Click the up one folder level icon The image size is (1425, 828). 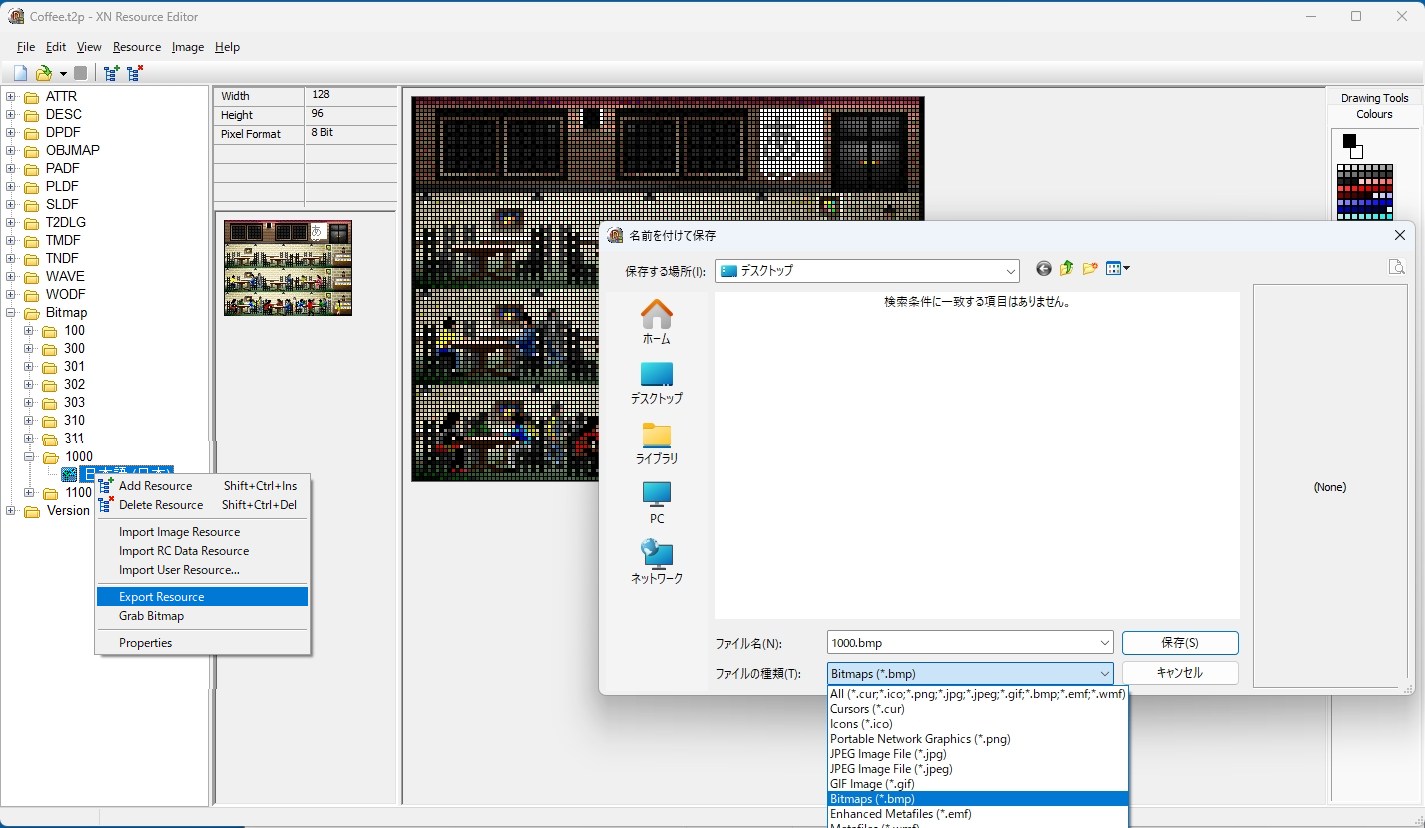coord(1067,268)
